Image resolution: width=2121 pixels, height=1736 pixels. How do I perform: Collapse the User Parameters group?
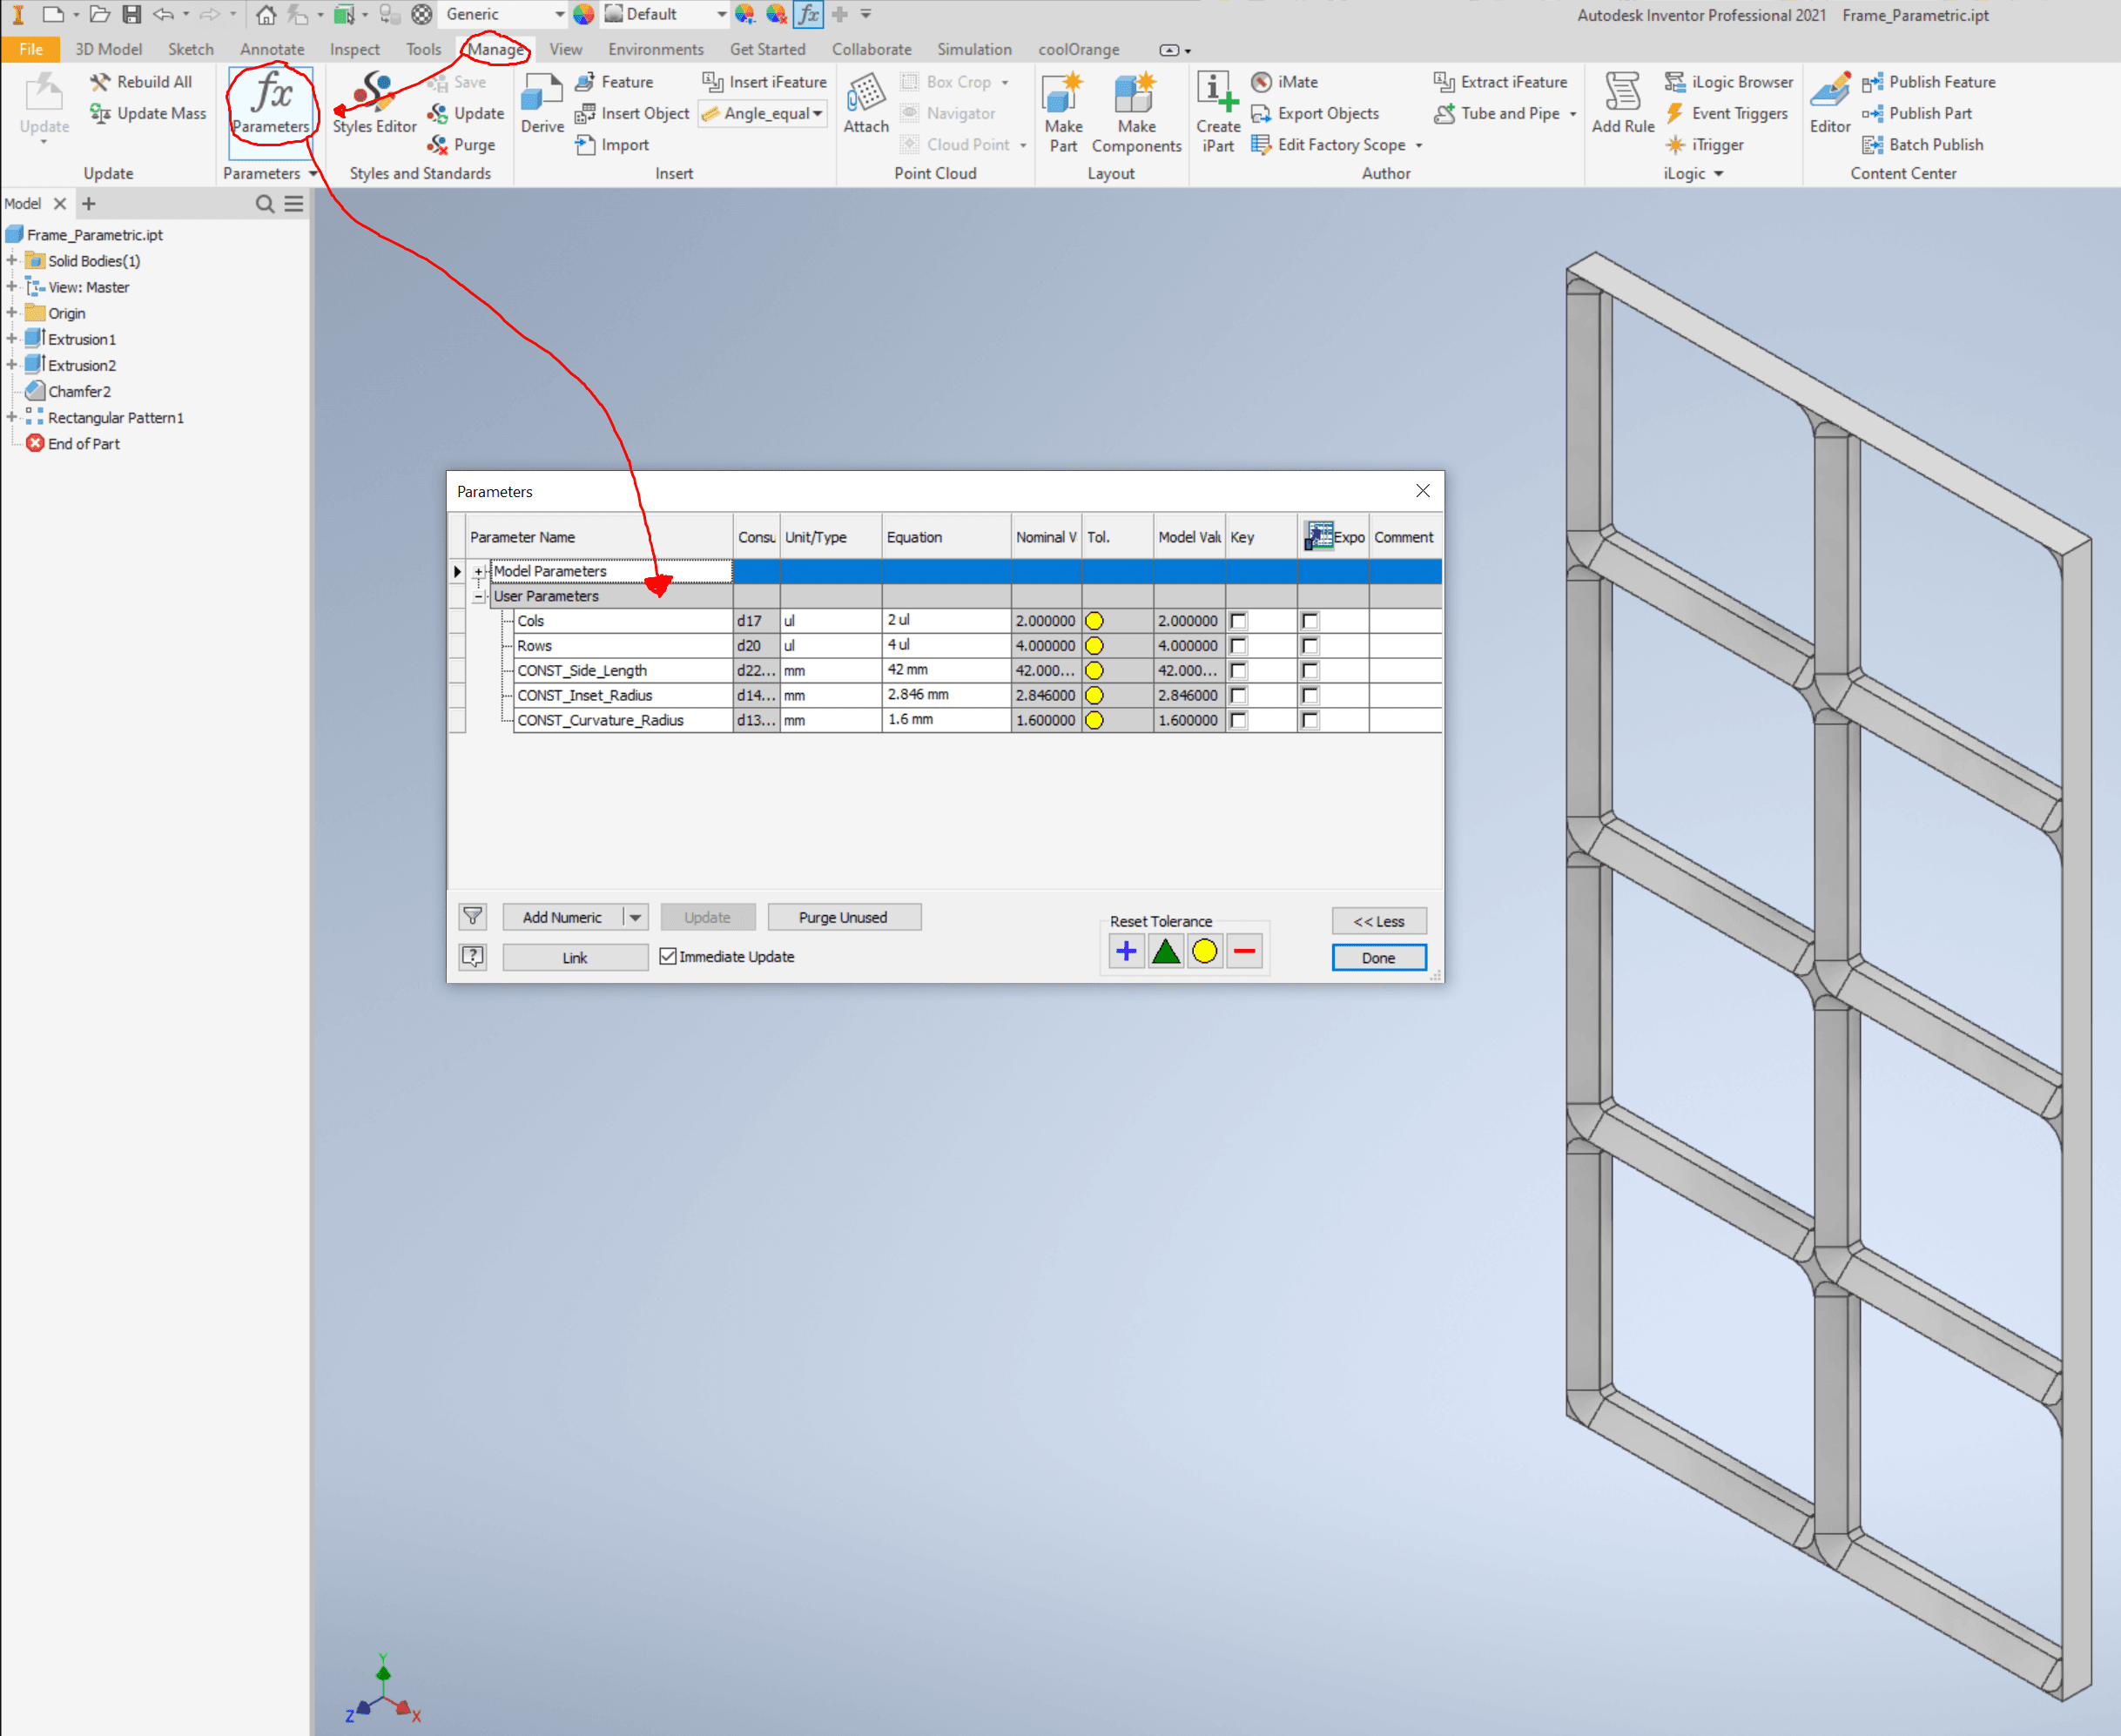pos(479,597)
